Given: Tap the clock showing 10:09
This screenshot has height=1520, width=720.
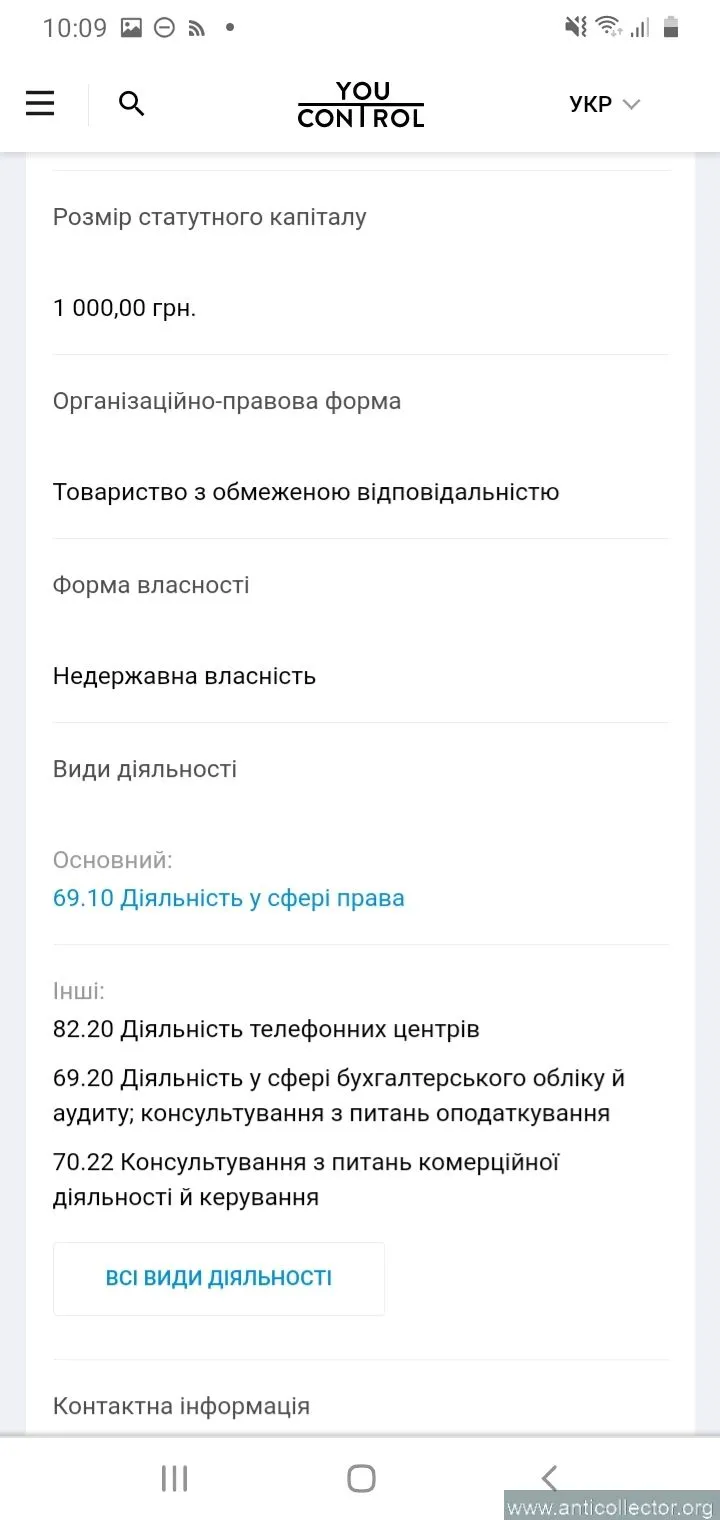Looking at the screenshot, I should pos(74,28).
